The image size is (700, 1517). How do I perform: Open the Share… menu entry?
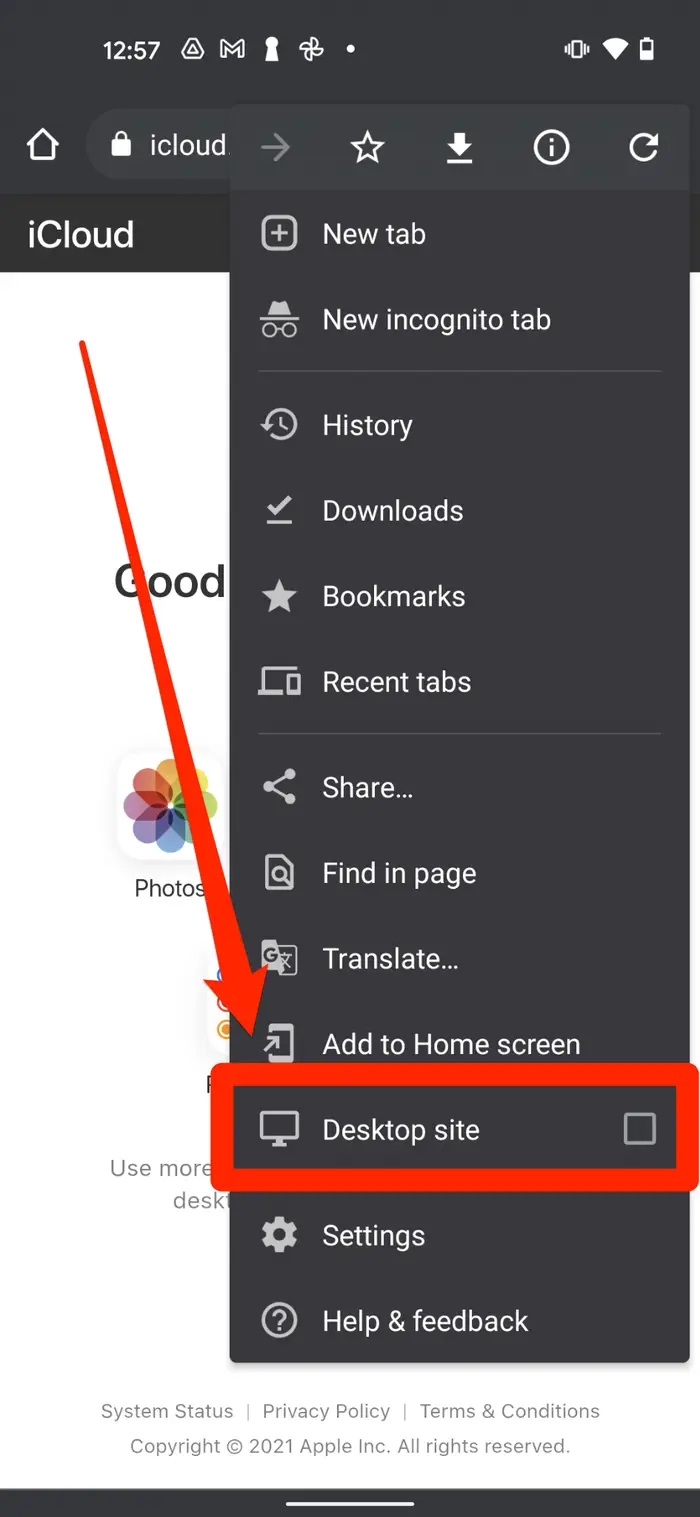(x=460, y=788)
